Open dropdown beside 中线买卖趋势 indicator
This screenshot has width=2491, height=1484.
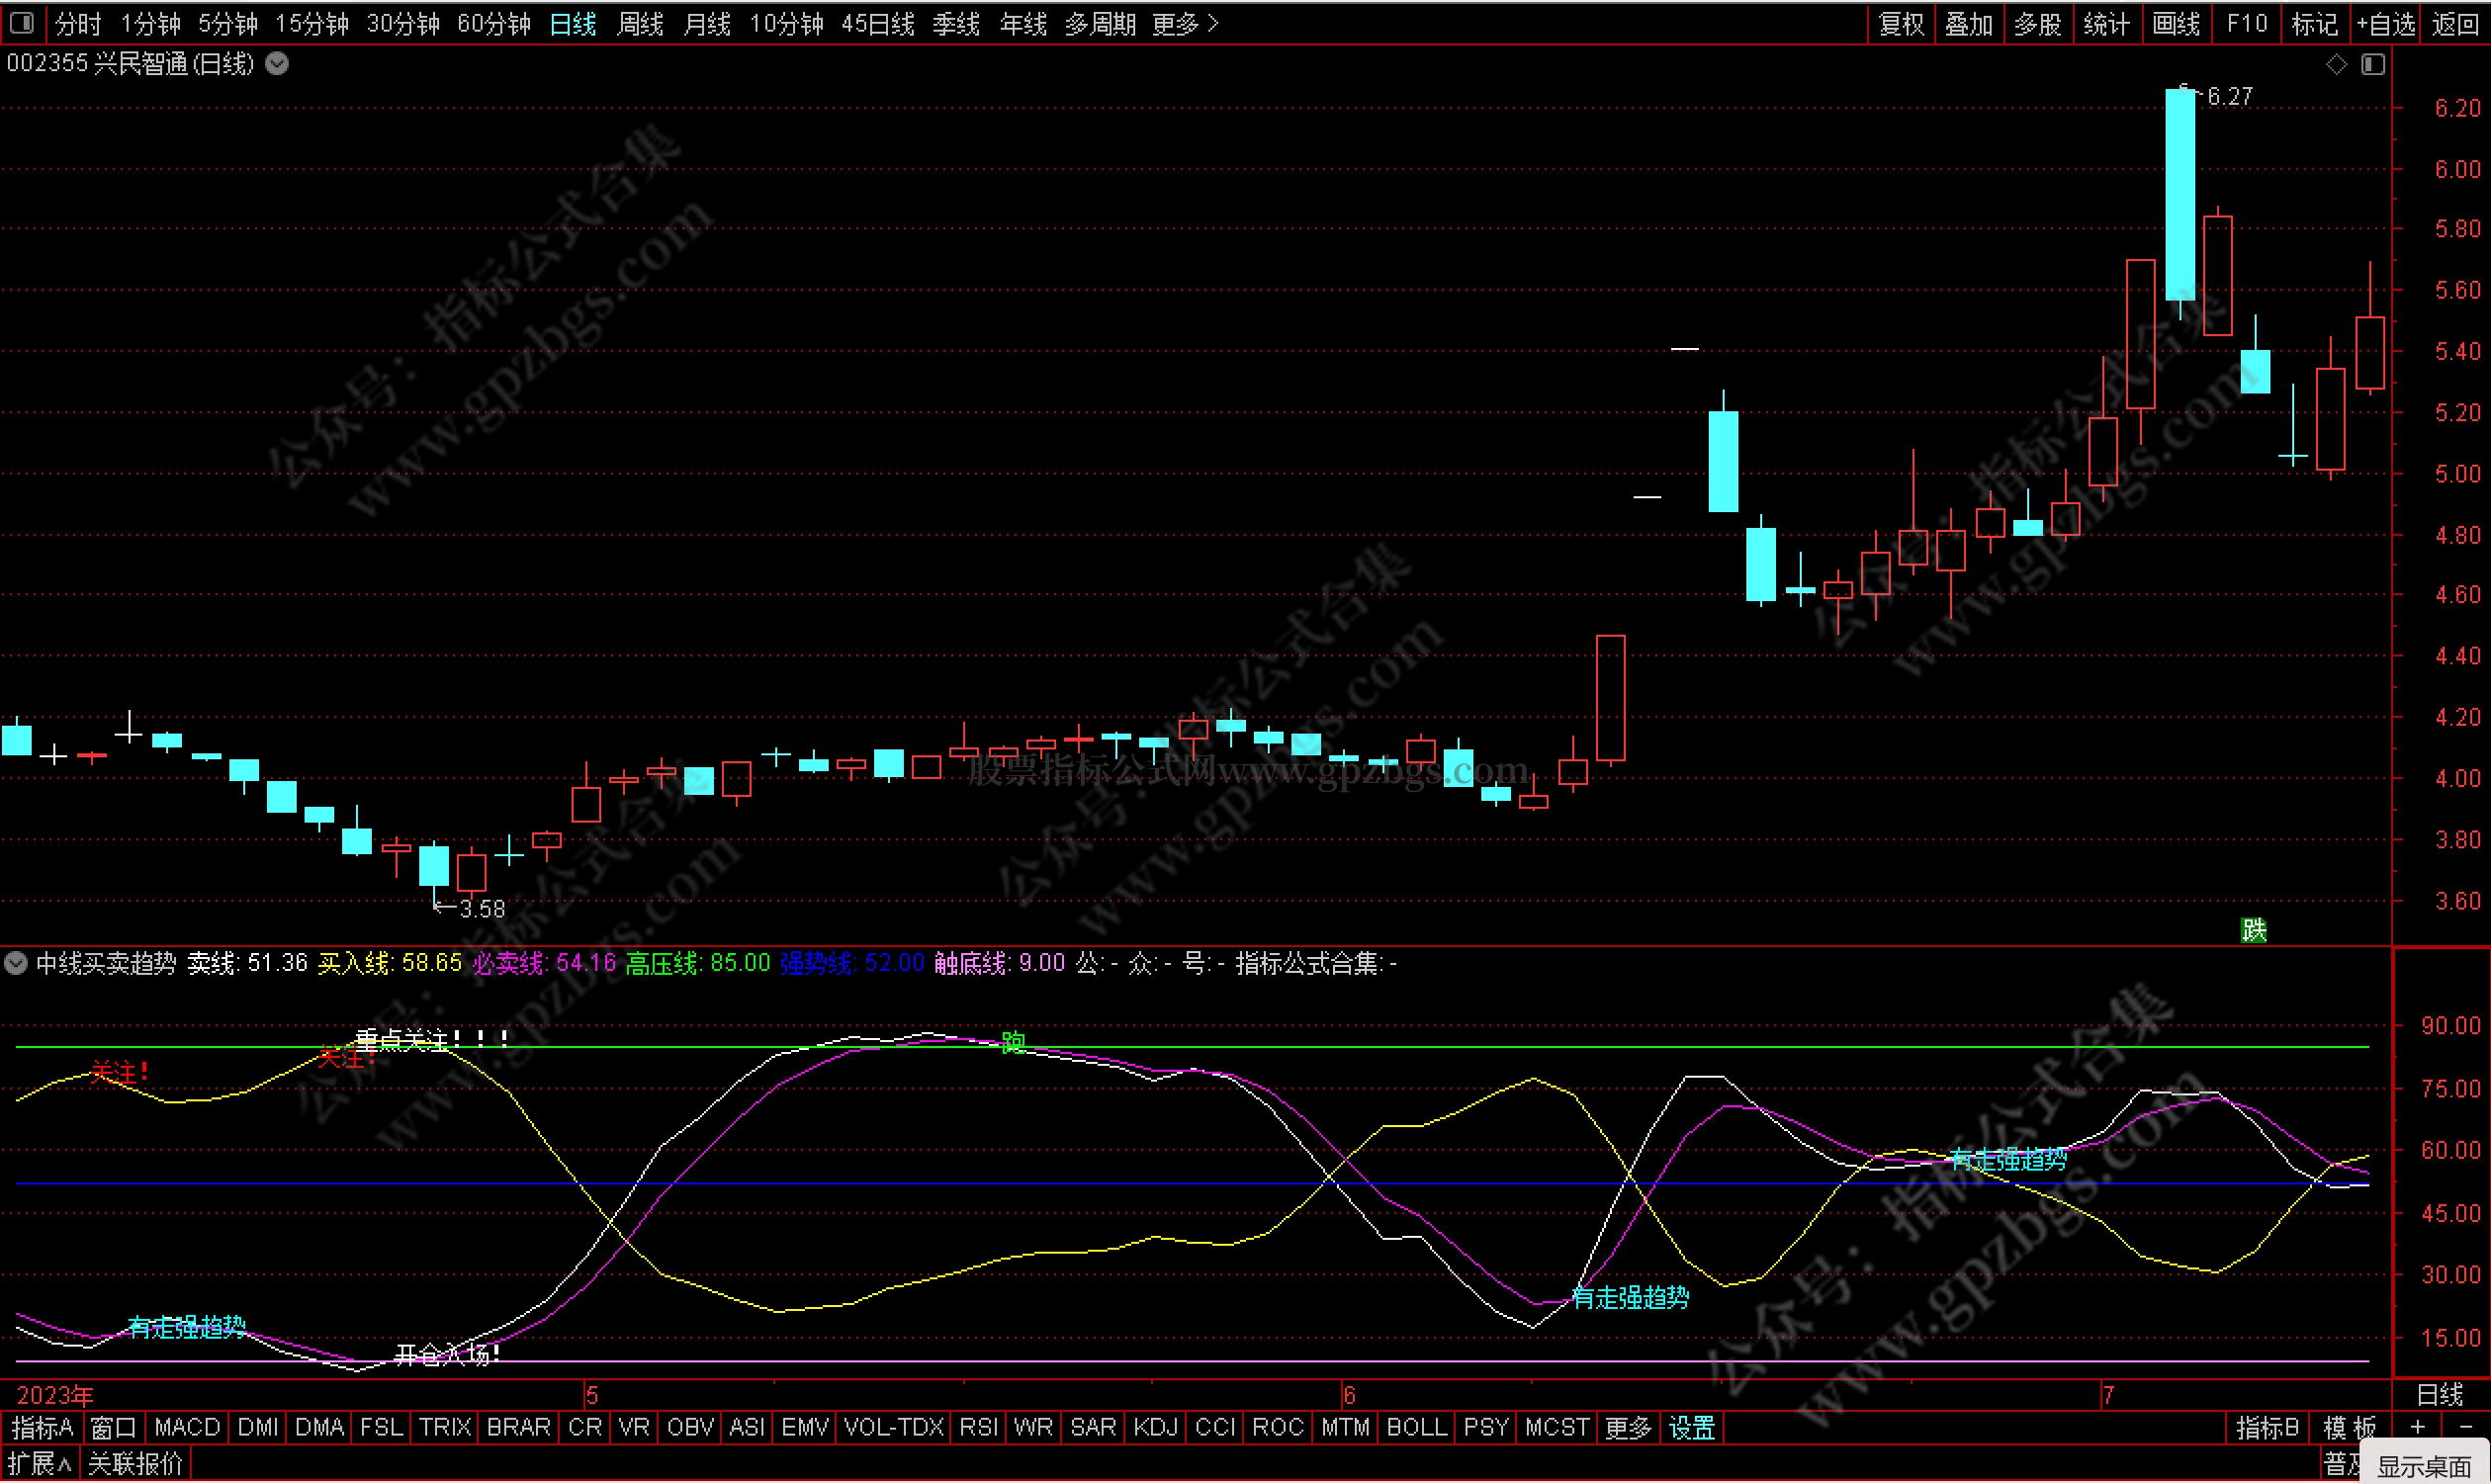click(15, 964)
